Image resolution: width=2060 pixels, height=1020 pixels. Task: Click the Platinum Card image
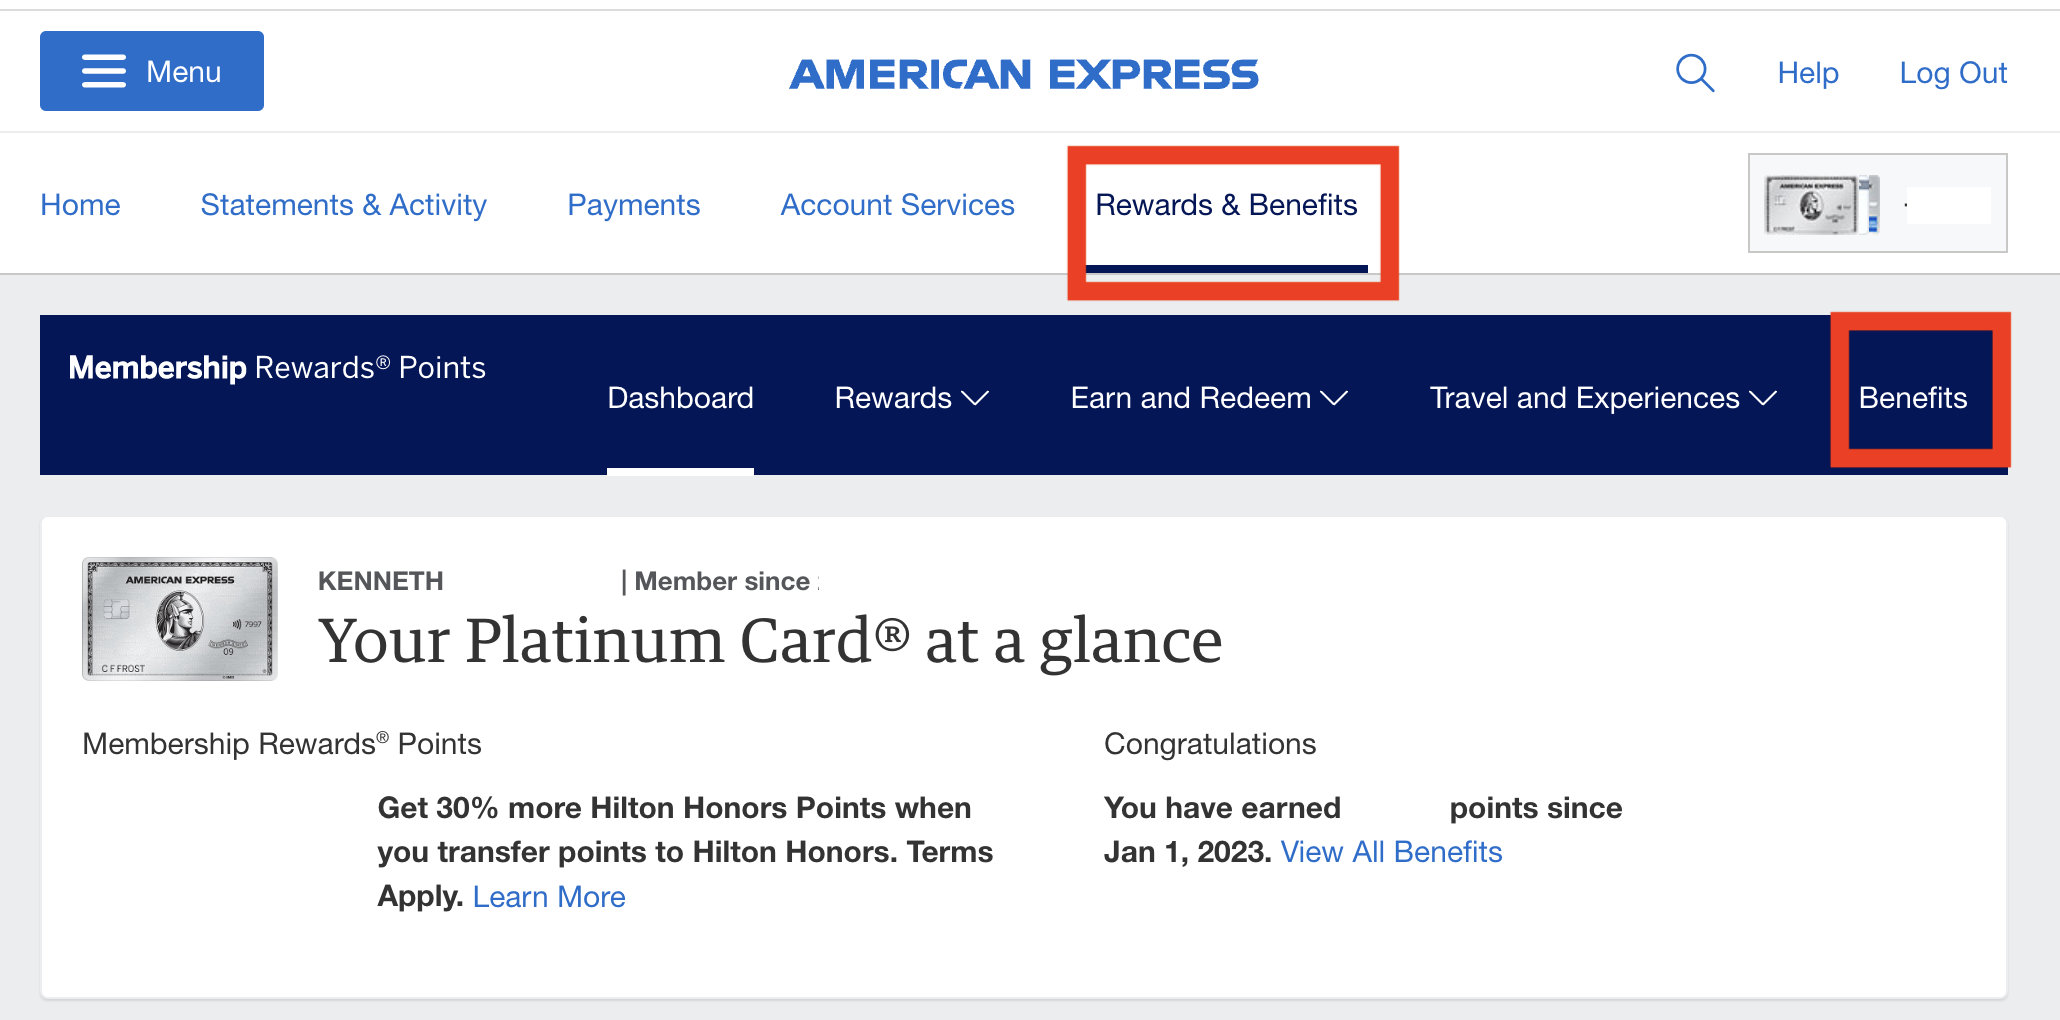180,619
